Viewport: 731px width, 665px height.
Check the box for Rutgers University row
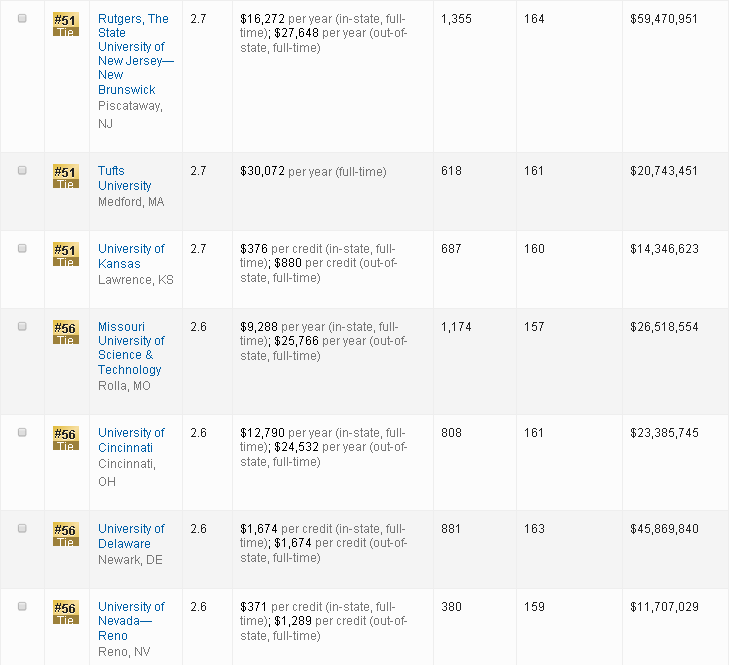click(22, 19)
